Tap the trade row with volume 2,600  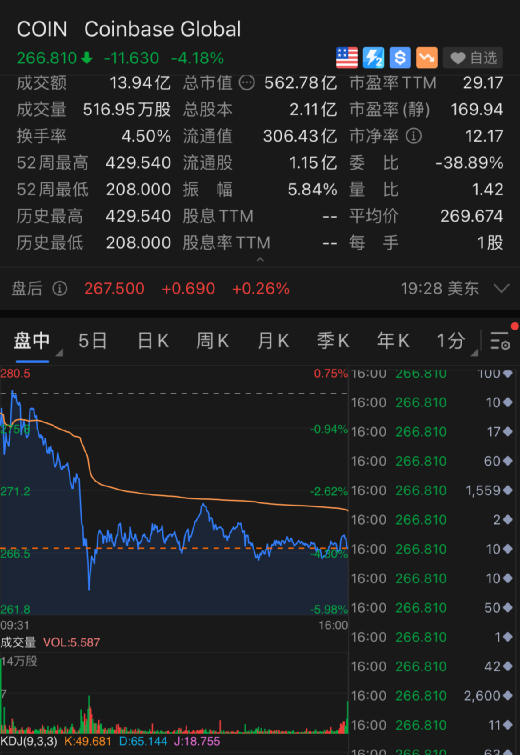tap(432, 695)
